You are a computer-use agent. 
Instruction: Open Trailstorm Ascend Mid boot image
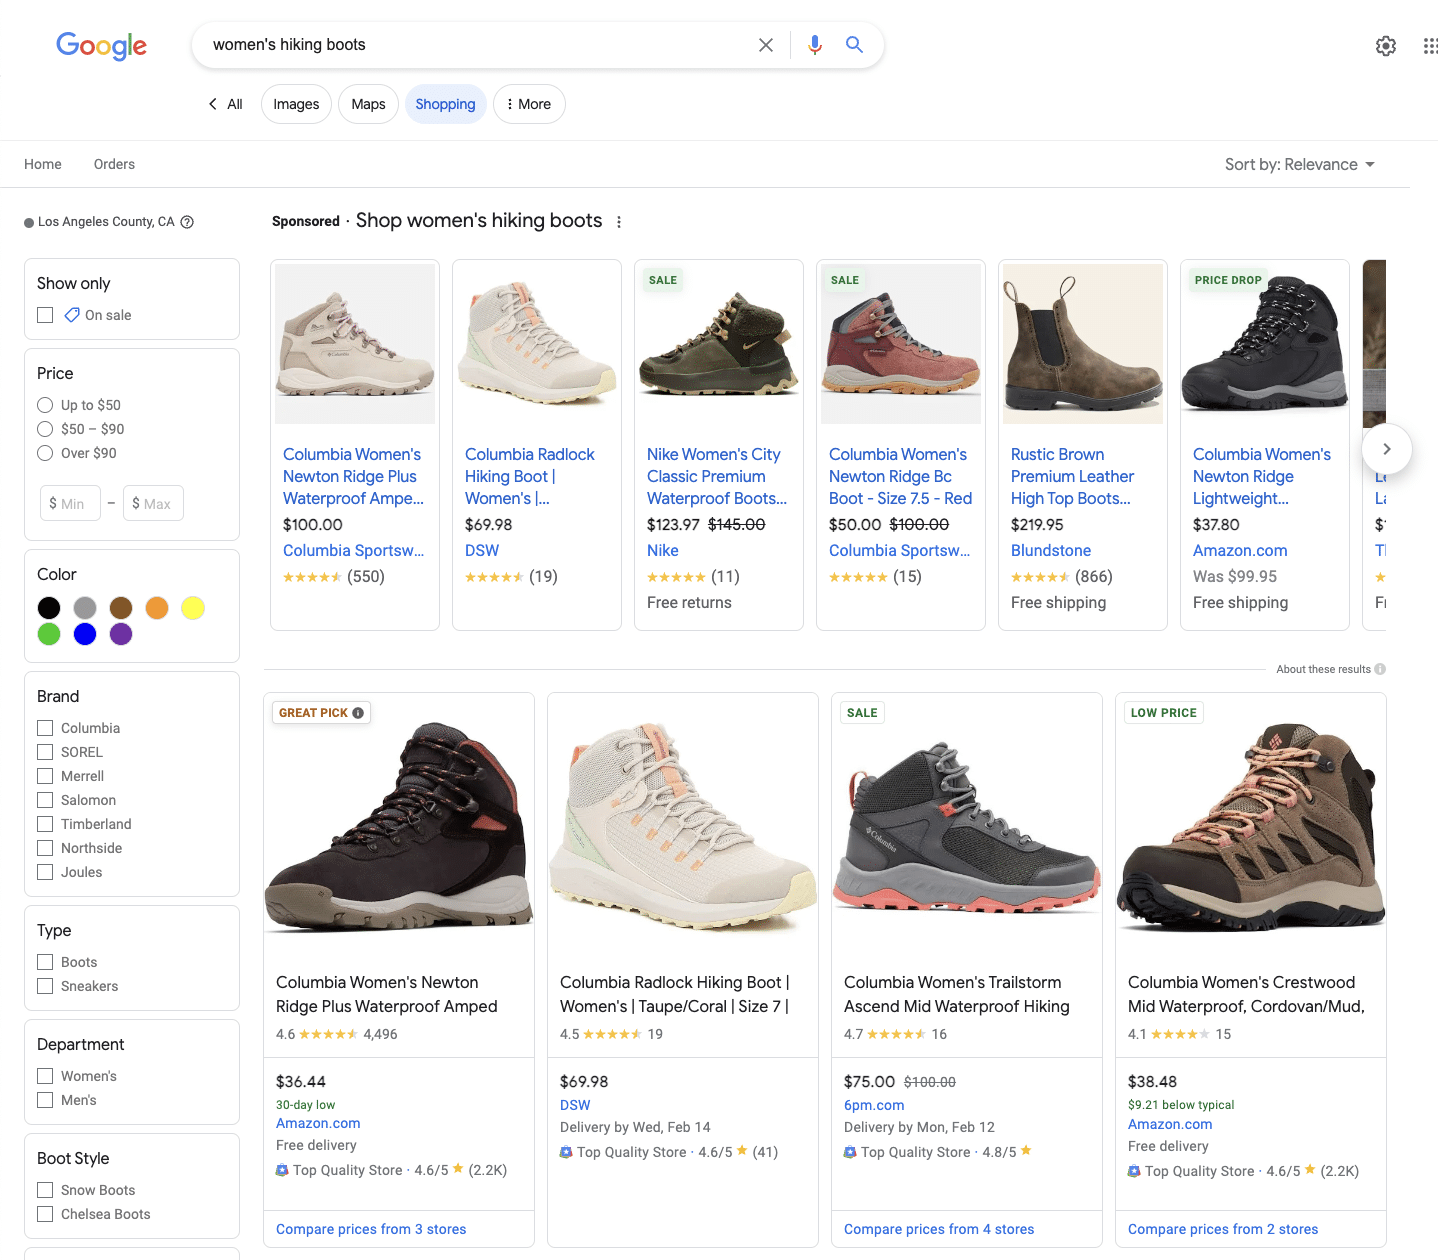[x=967, y=826]
